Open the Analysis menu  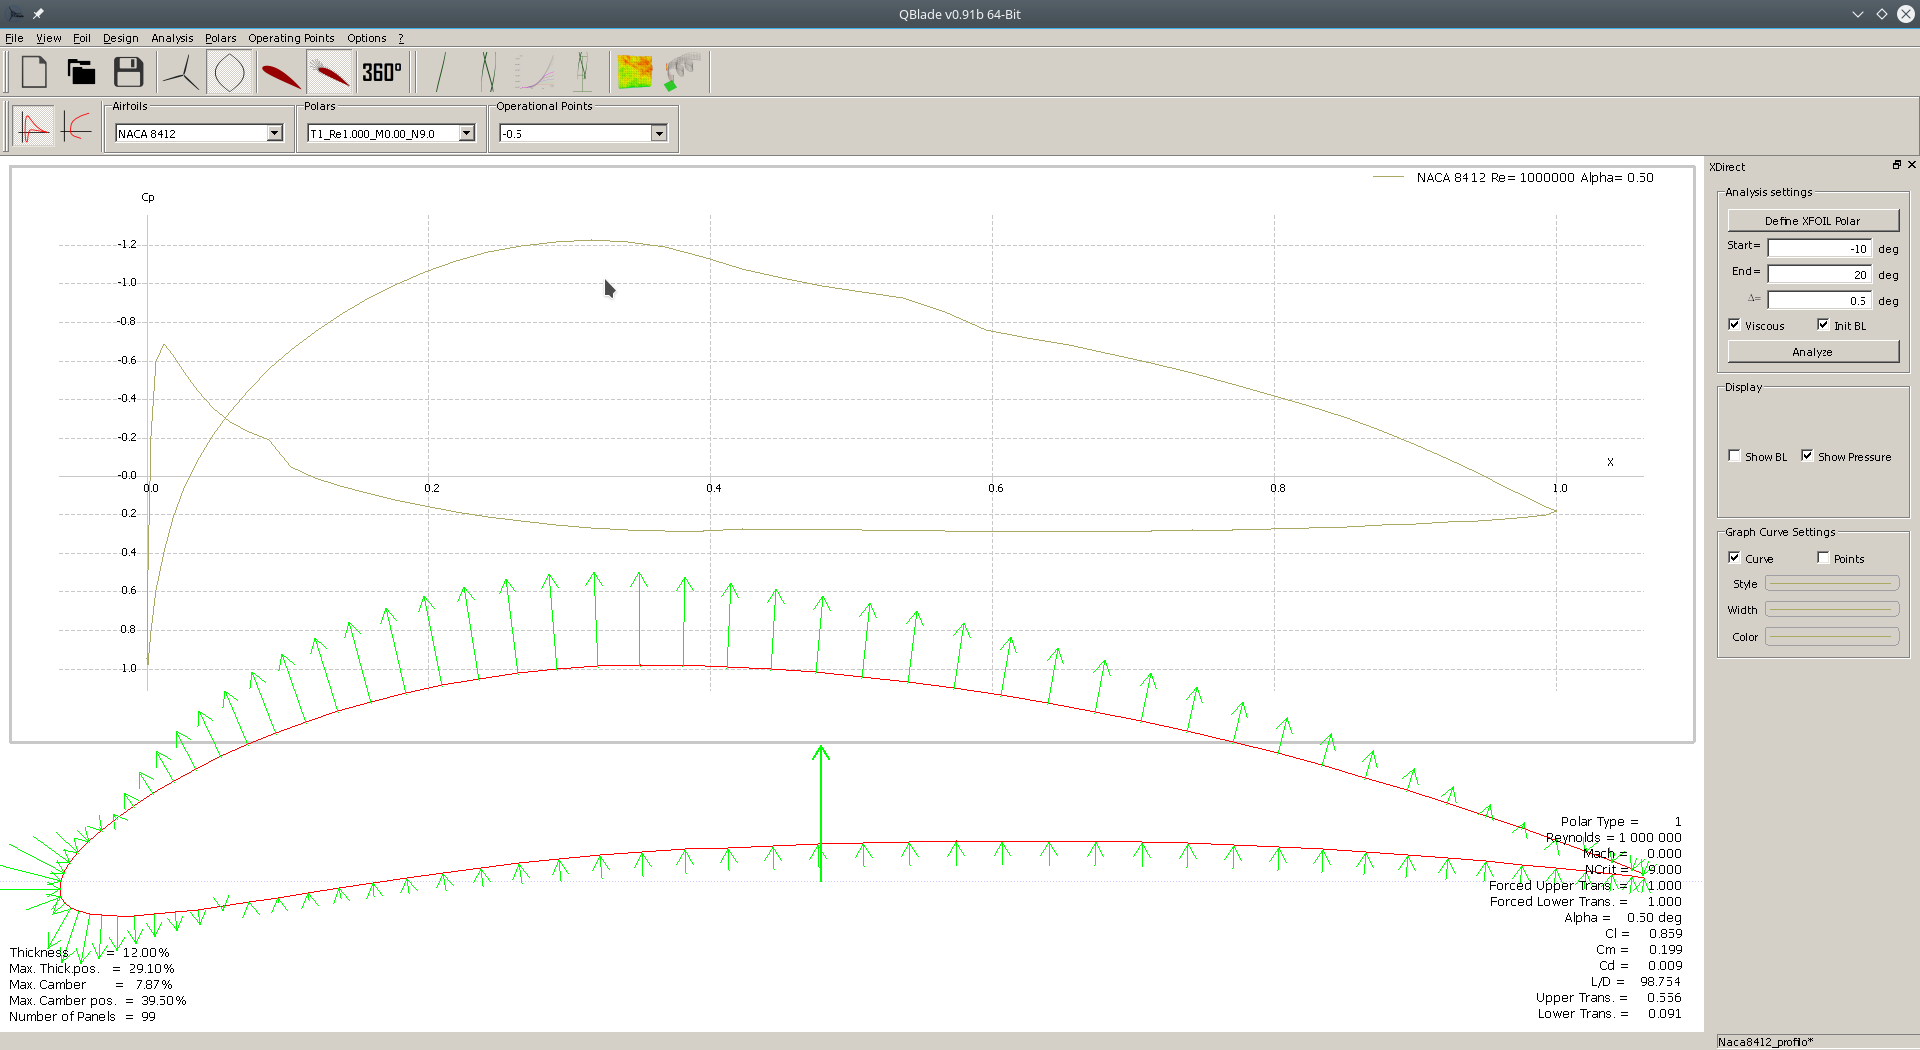(x=172, y=38)
